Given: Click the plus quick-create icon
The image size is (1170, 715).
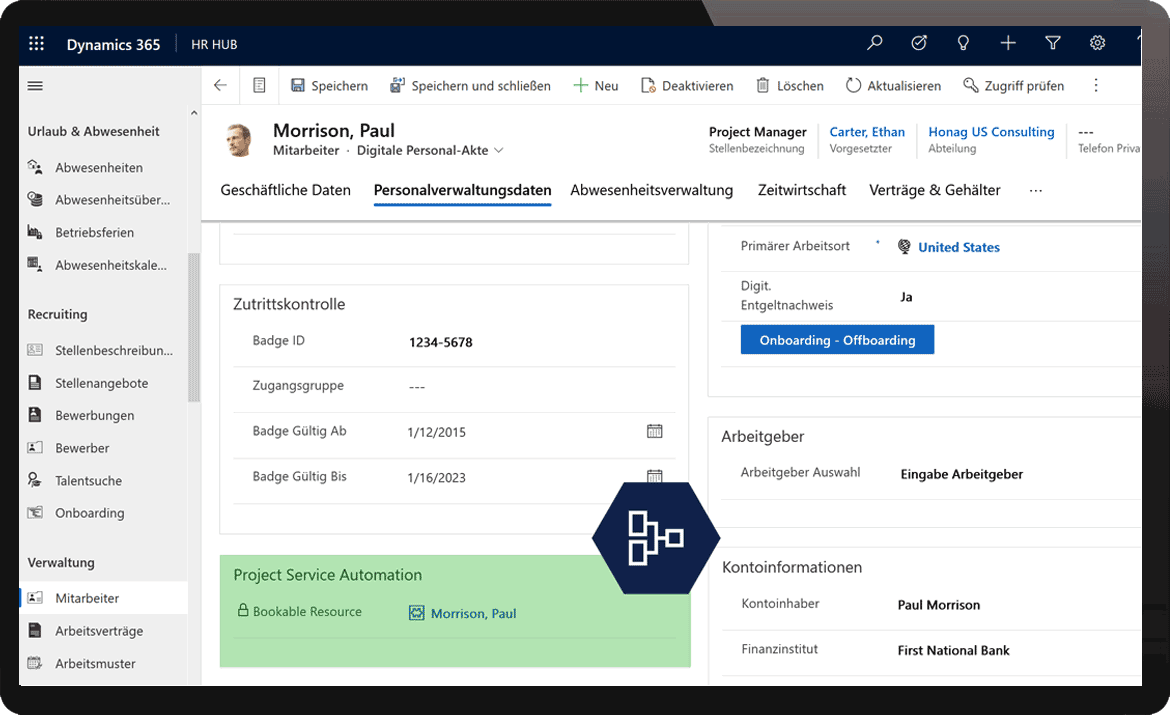Looking at the screenshot, I should (x=1008, y=43).
